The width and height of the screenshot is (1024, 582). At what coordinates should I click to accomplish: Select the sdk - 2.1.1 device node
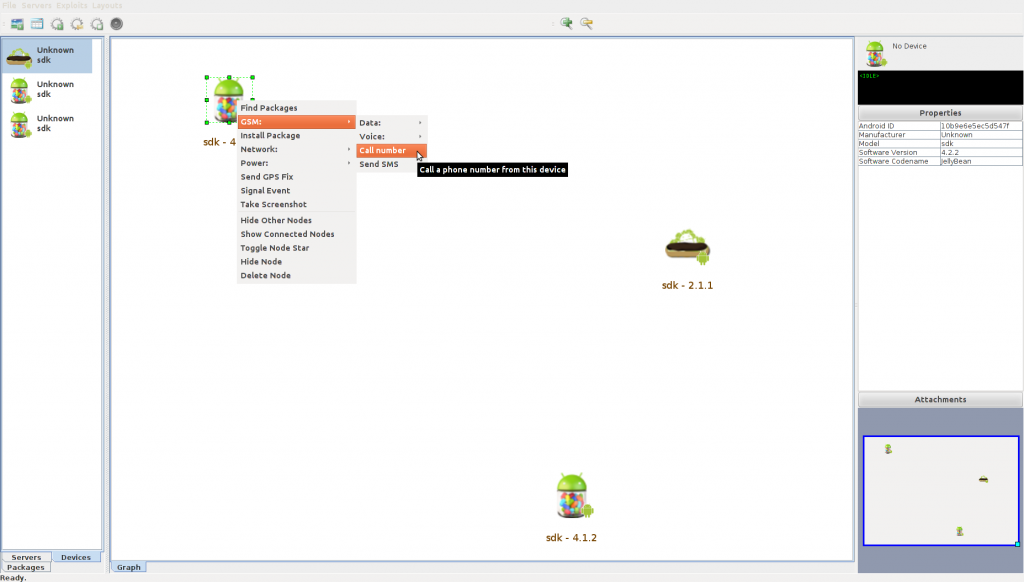pos(687,247)
